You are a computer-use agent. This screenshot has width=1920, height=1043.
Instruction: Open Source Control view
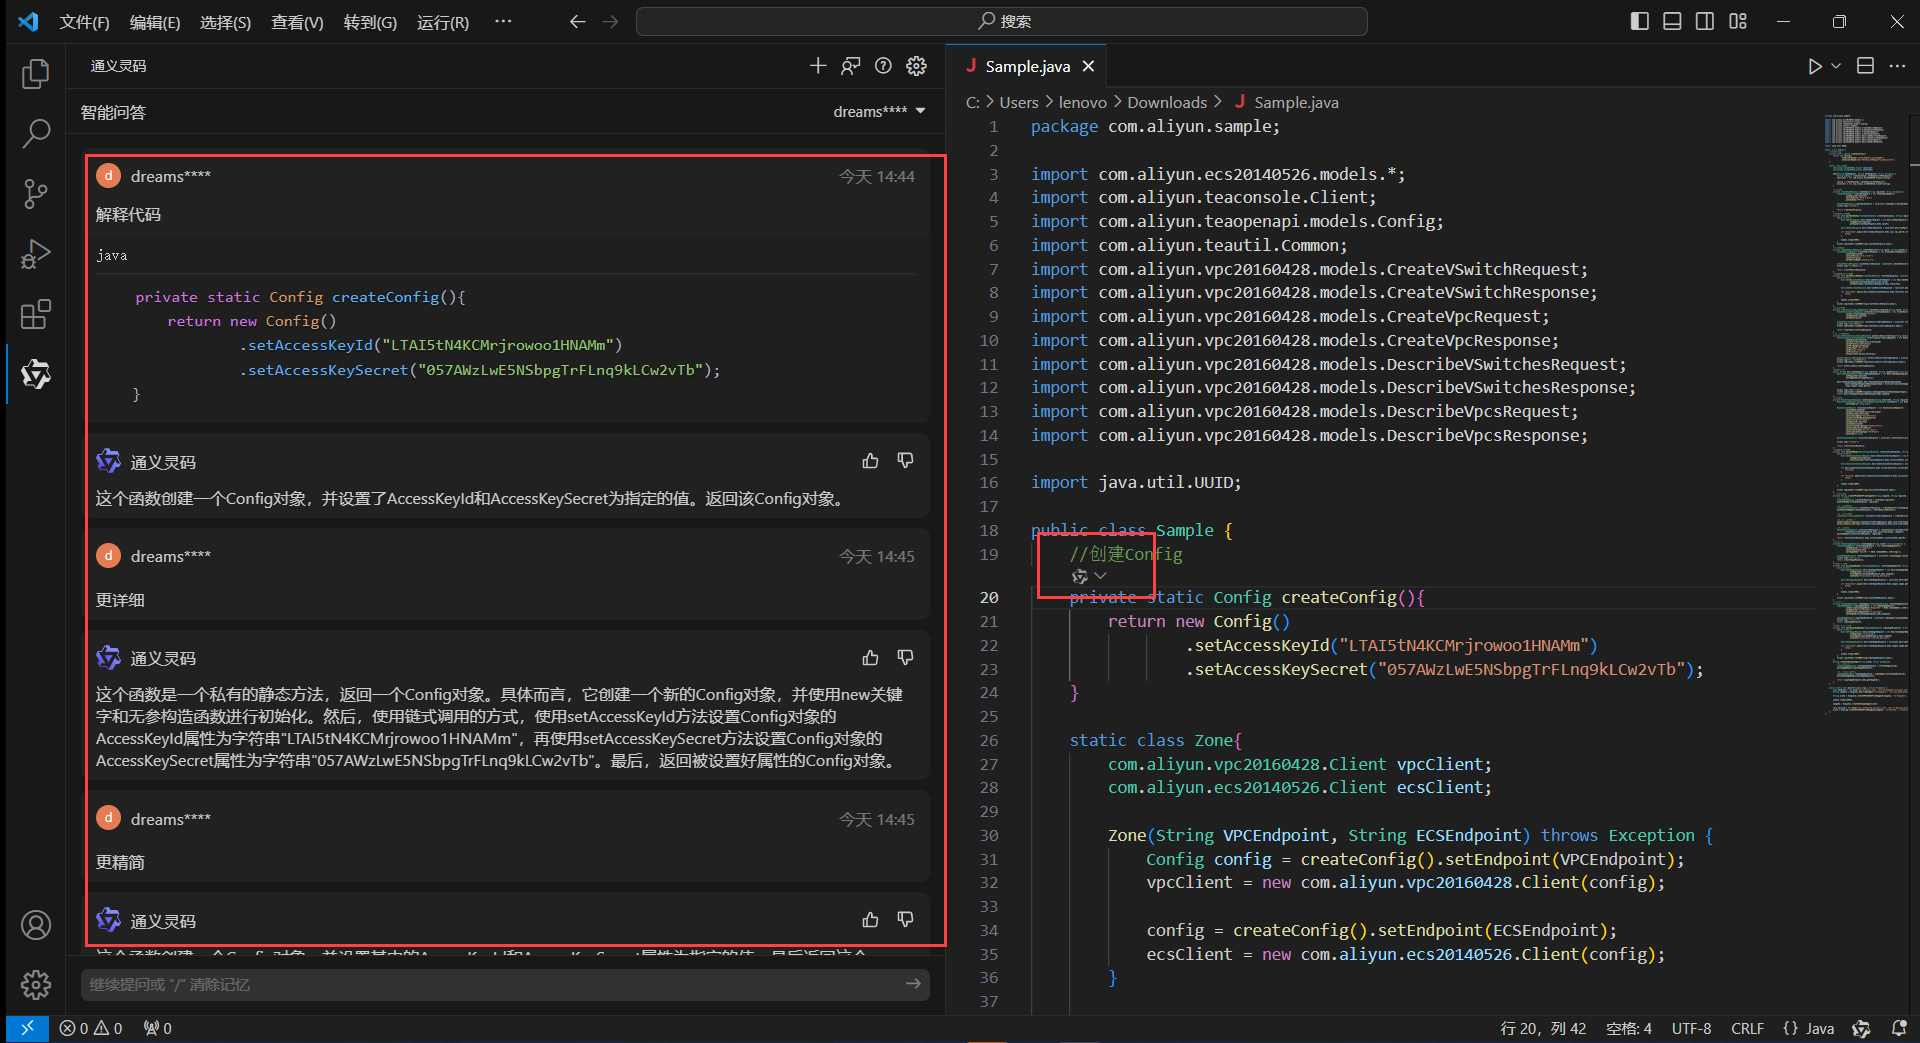(x=36, y=194)
